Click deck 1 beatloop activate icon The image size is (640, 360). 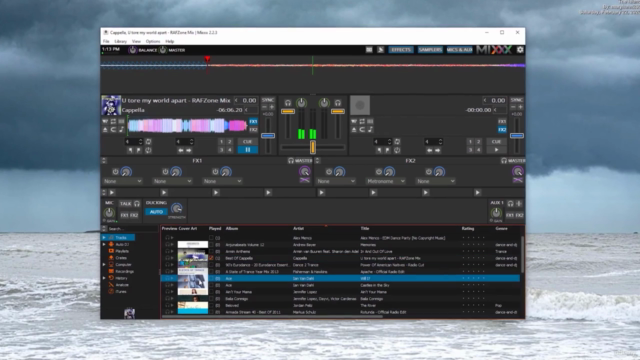(148, 142)
